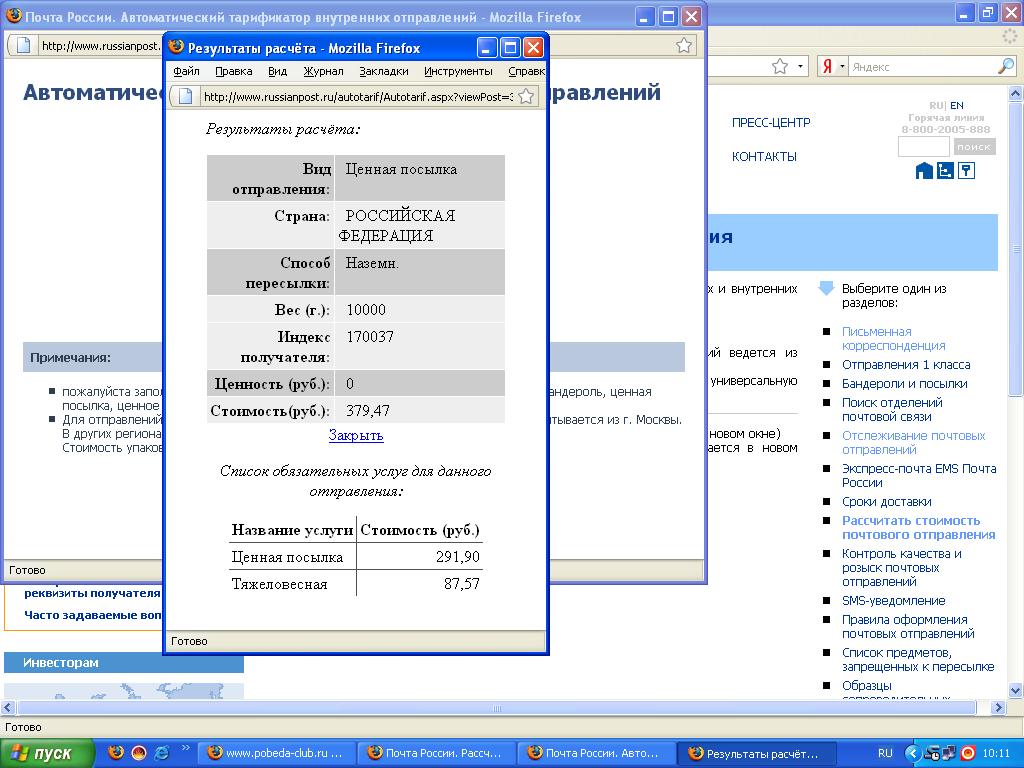Viewport: 1024px width, 768px height.
Task: Click the поиск site search button
Action: point(974,146)
